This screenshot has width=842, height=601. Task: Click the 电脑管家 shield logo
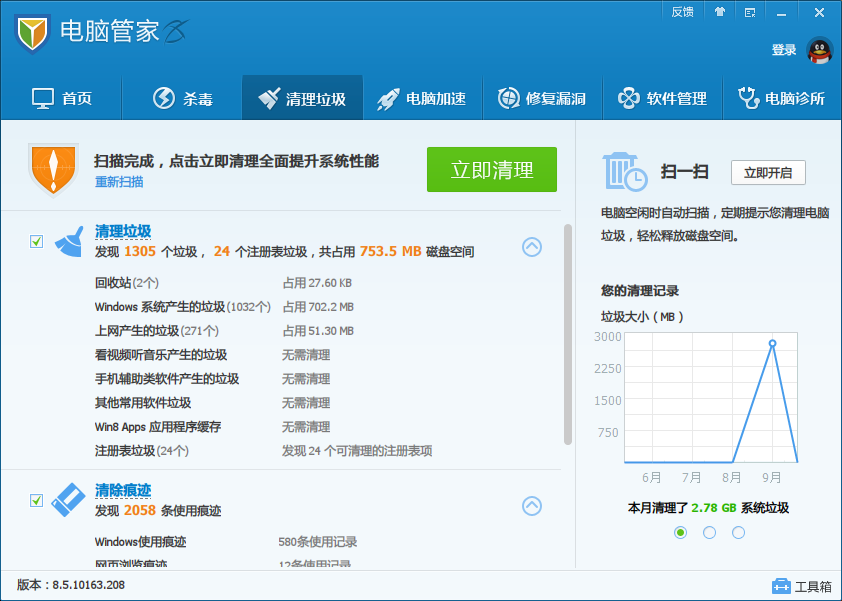(x=33, y=32)
